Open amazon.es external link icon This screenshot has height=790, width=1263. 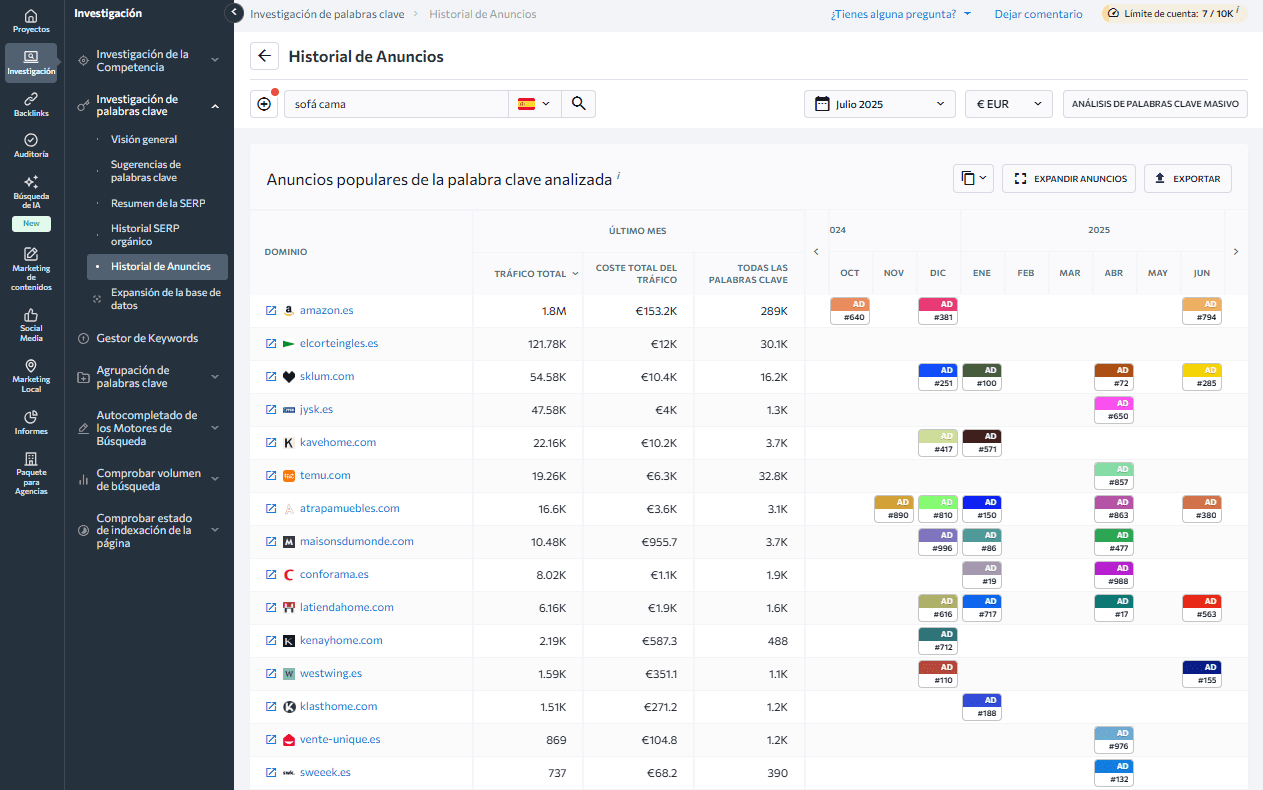point(271,311)
